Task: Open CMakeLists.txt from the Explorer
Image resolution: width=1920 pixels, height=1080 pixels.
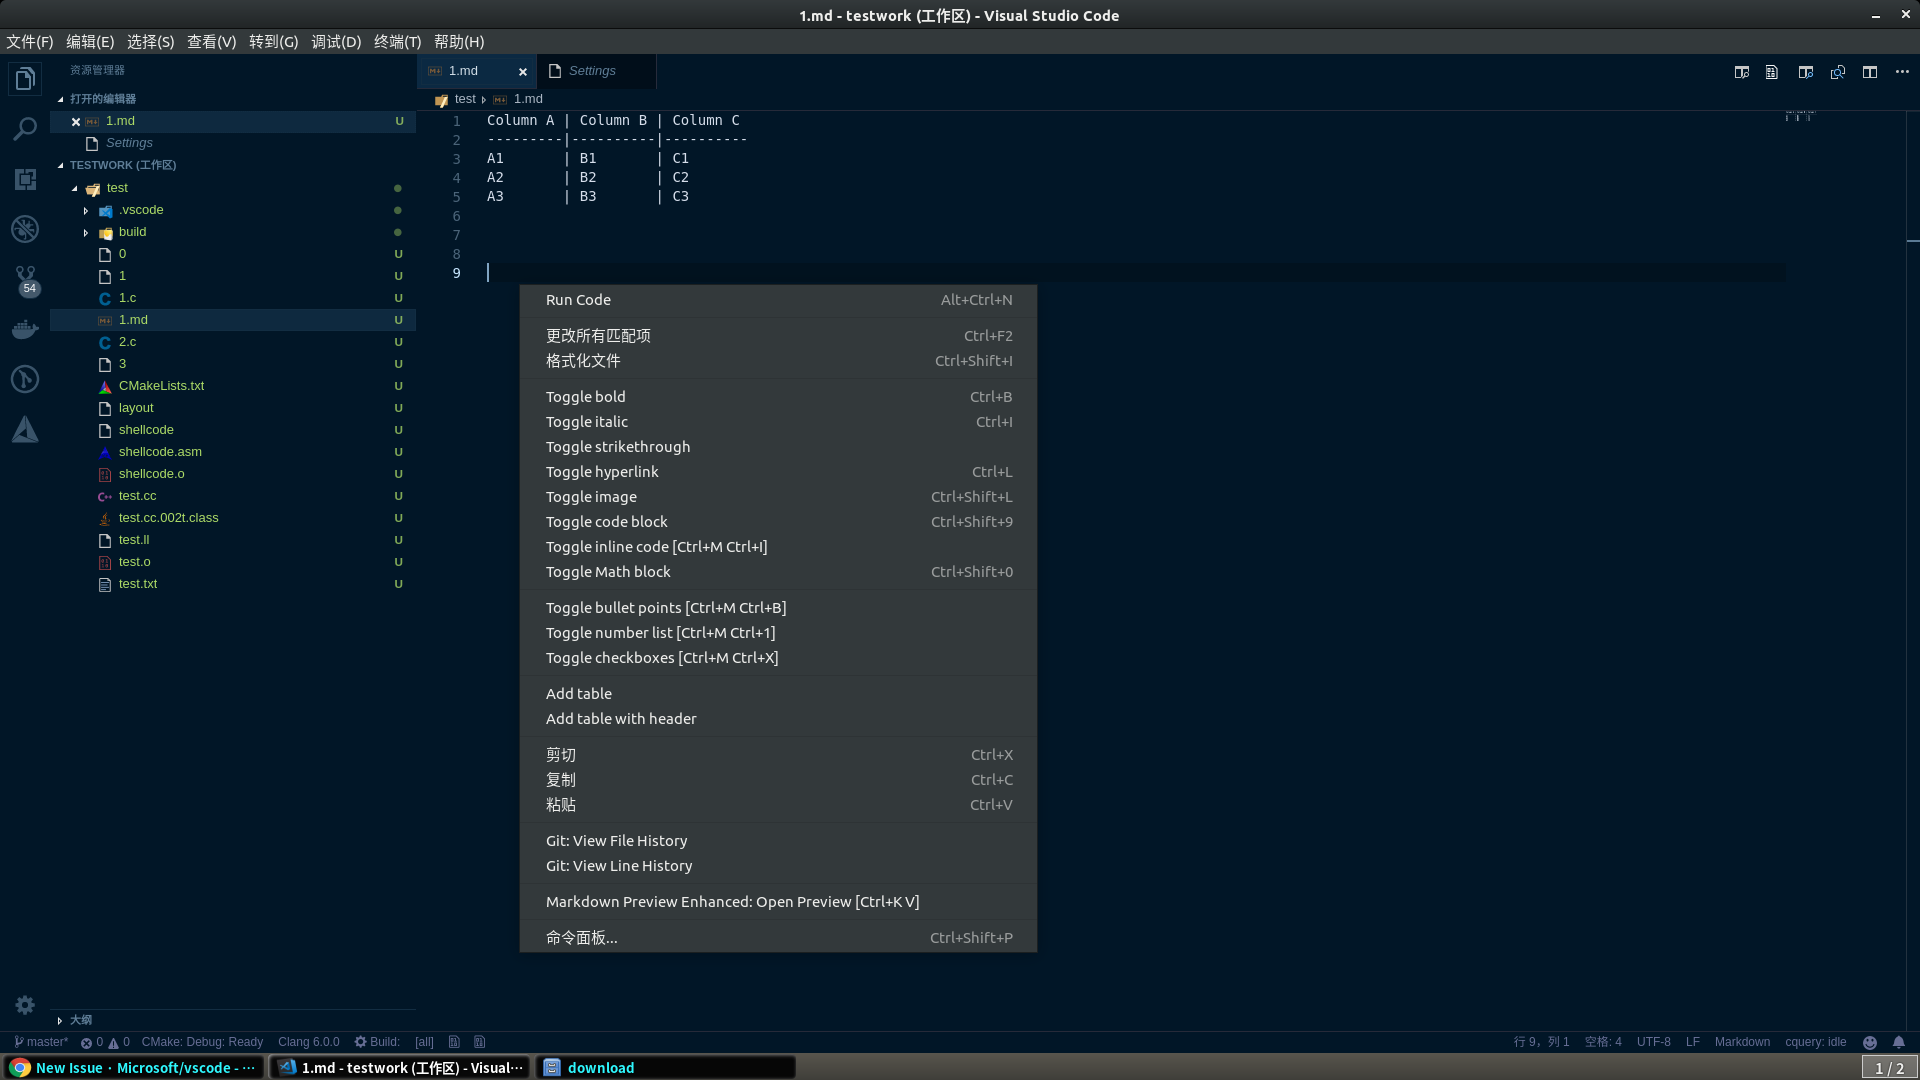Action: point(162,385)
